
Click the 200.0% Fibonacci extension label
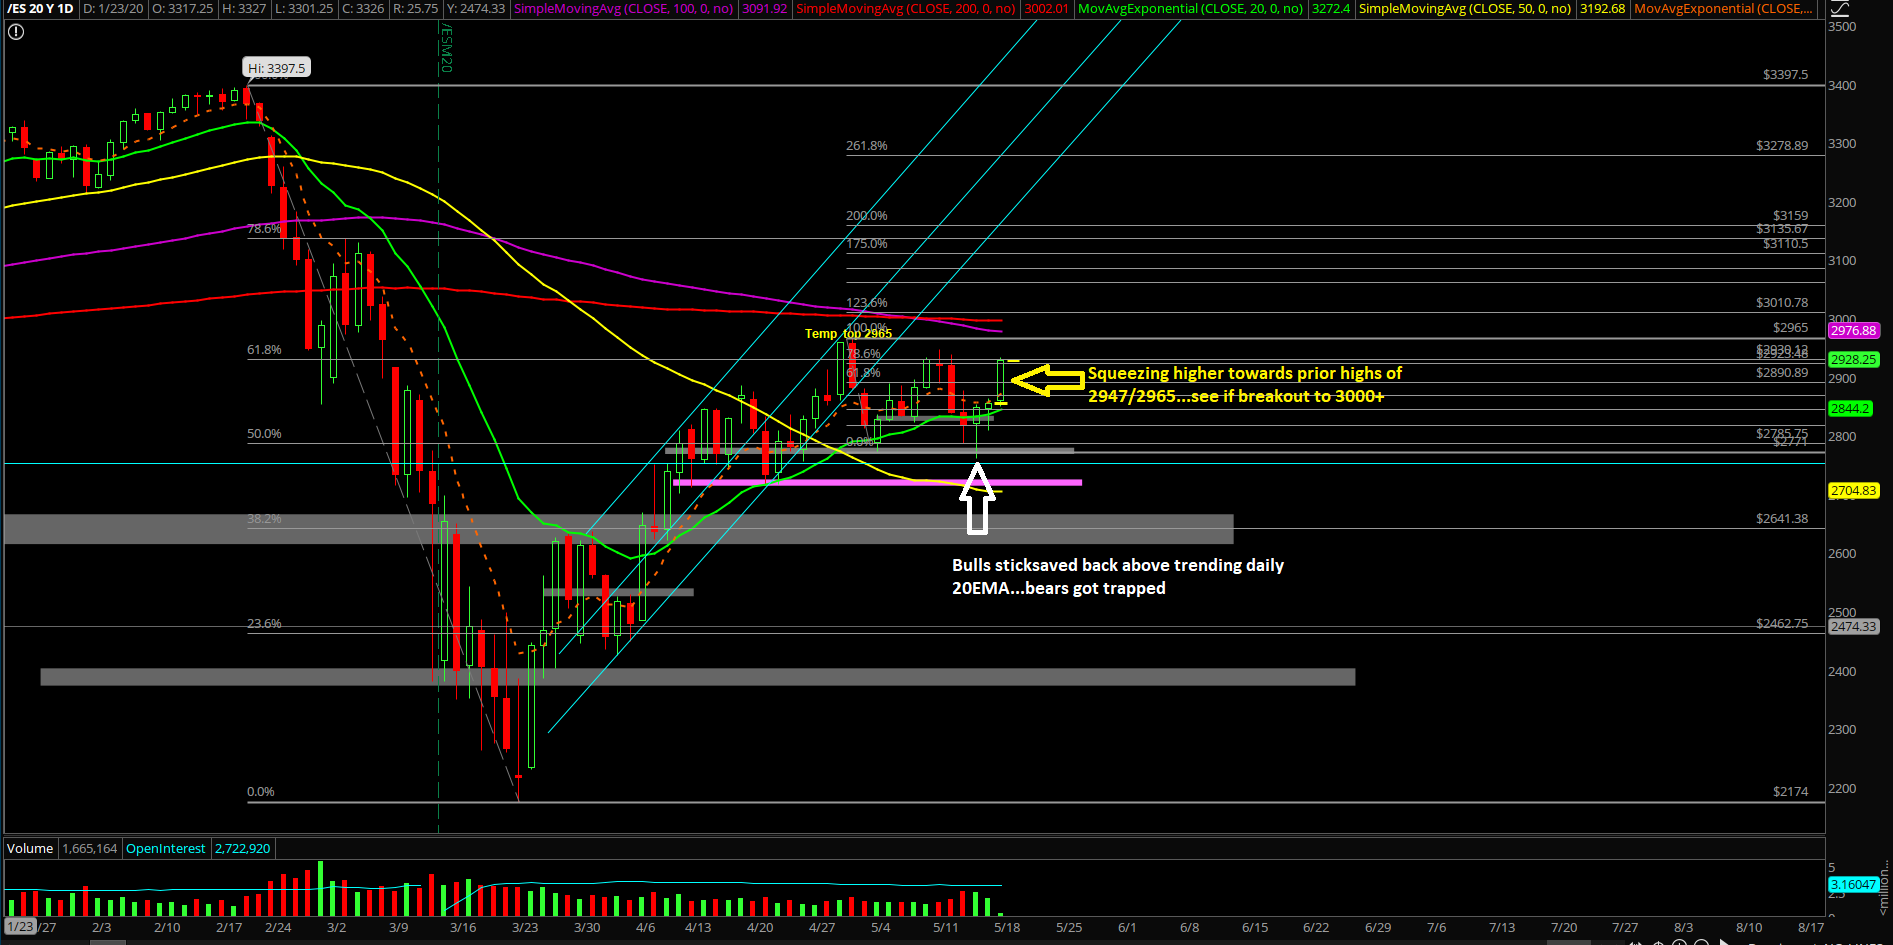(x=866, y=216)
